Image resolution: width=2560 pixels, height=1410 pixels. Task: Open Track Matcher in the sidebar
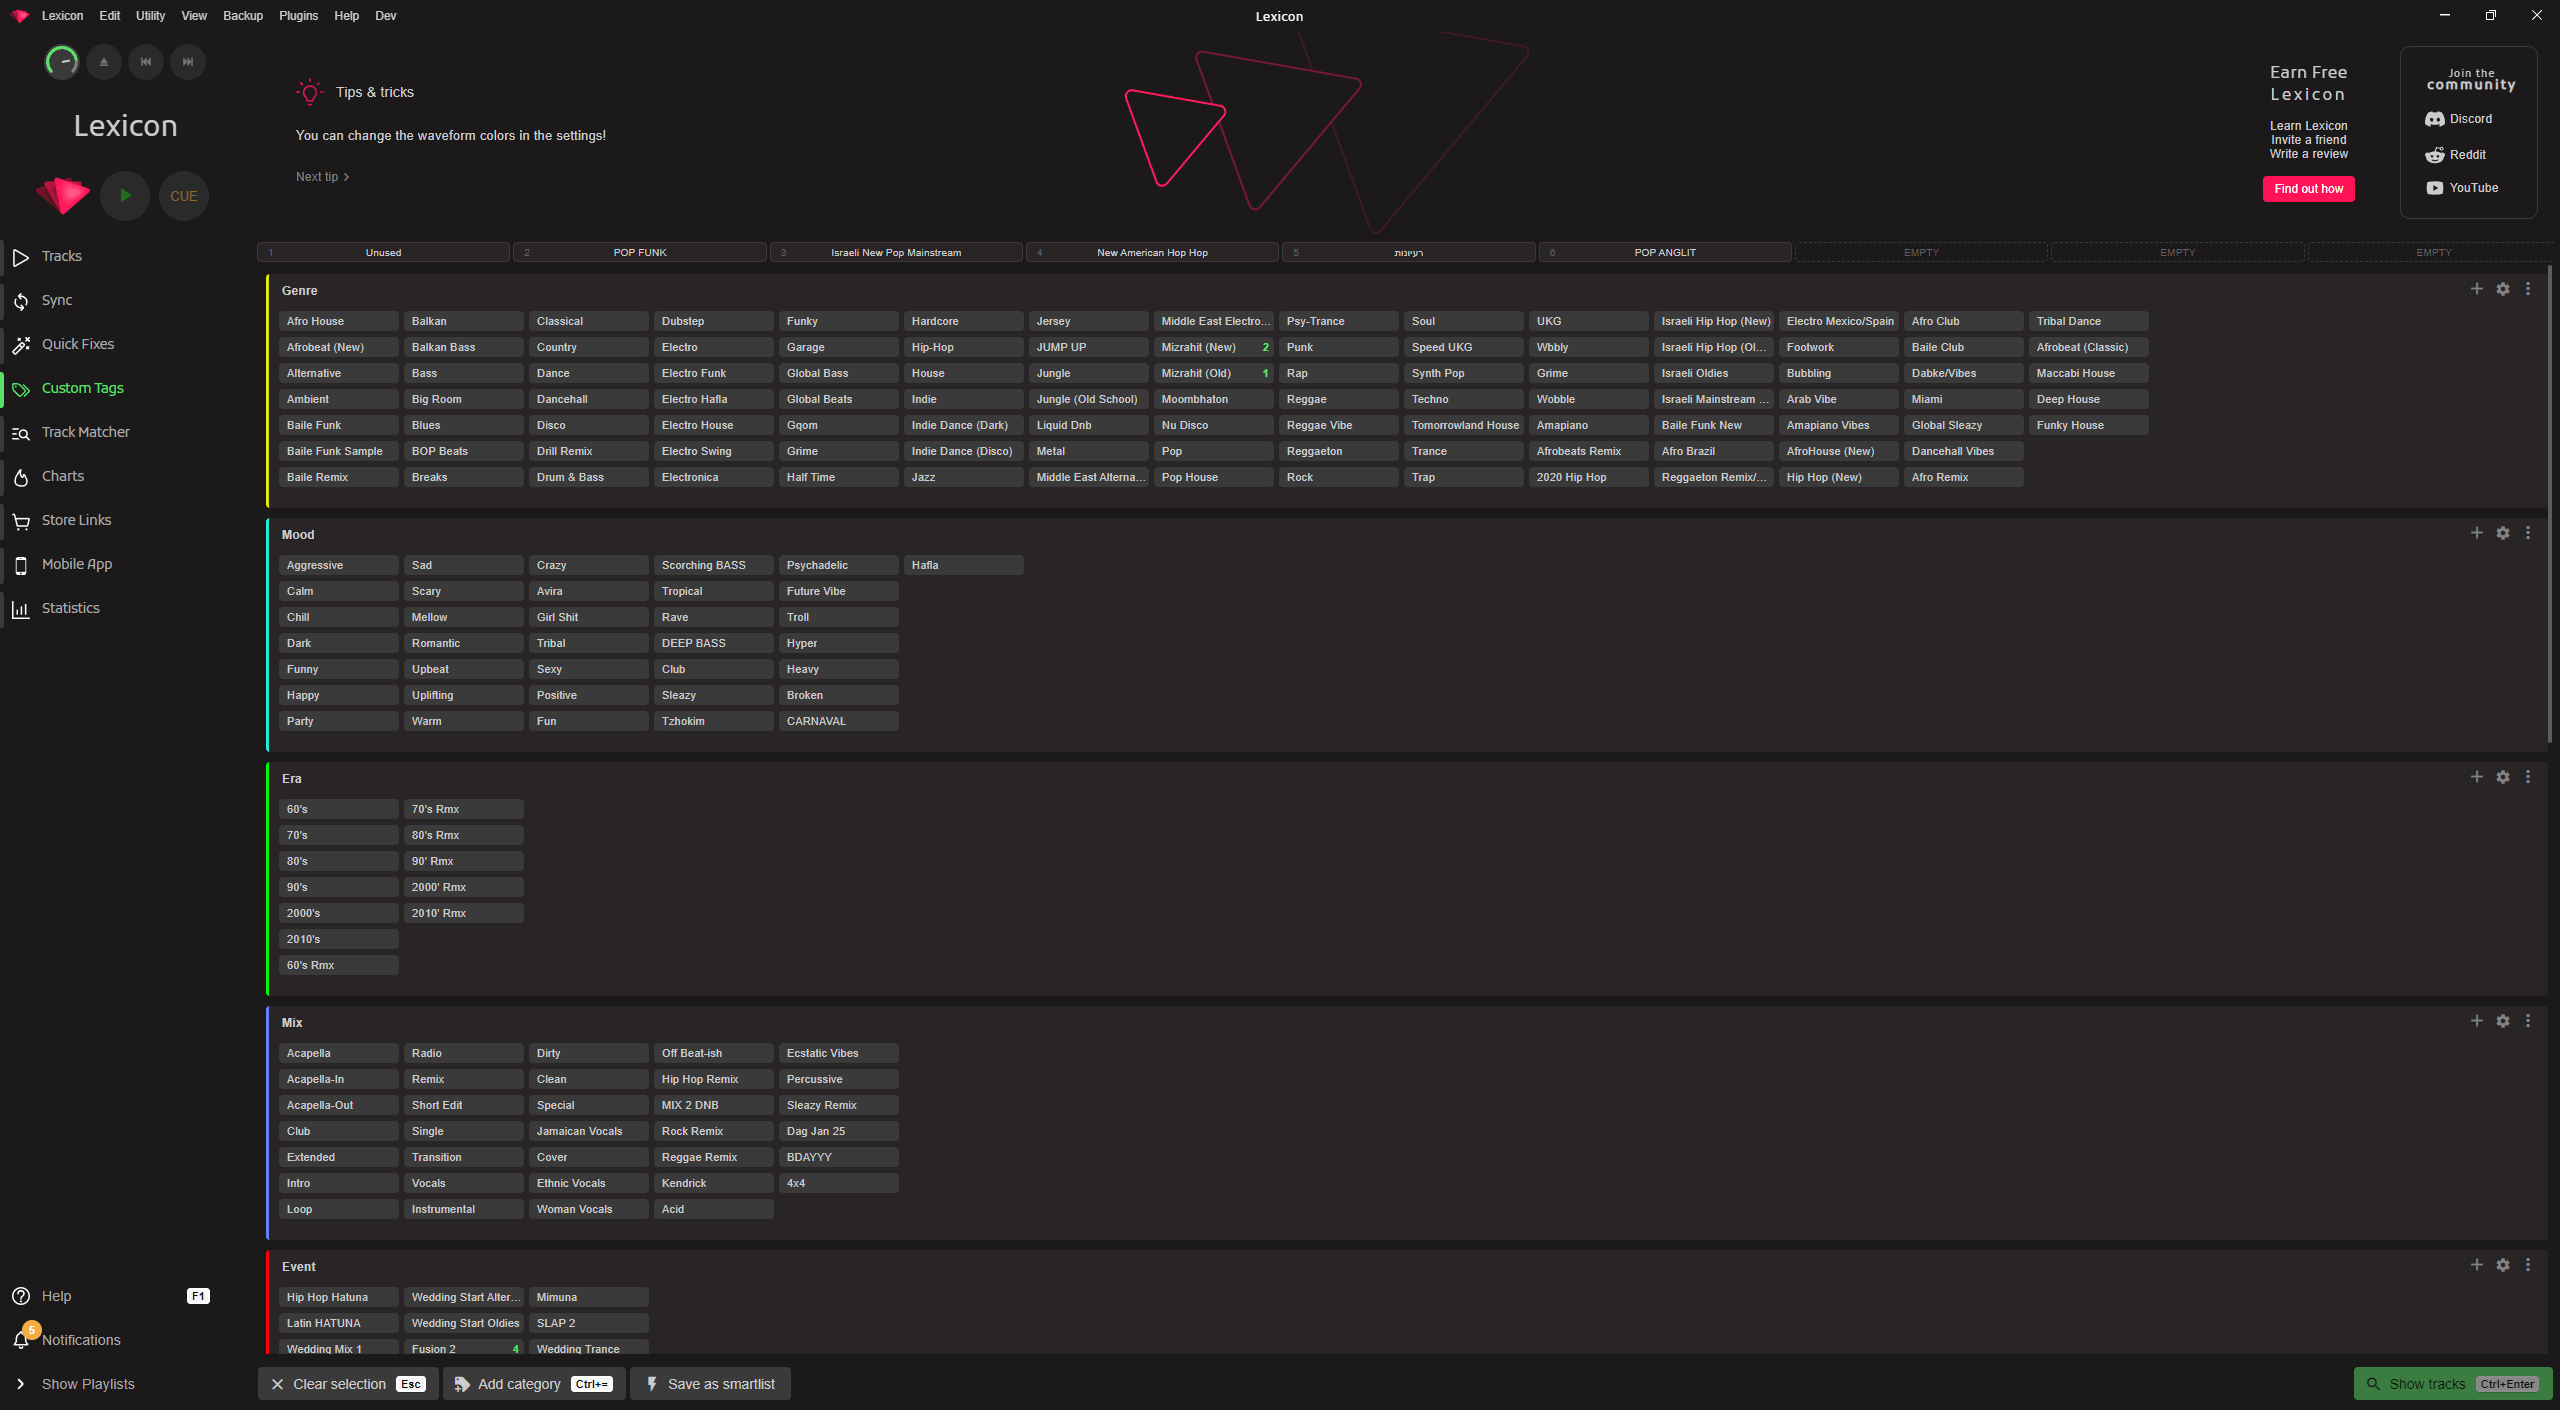[86, 432]
